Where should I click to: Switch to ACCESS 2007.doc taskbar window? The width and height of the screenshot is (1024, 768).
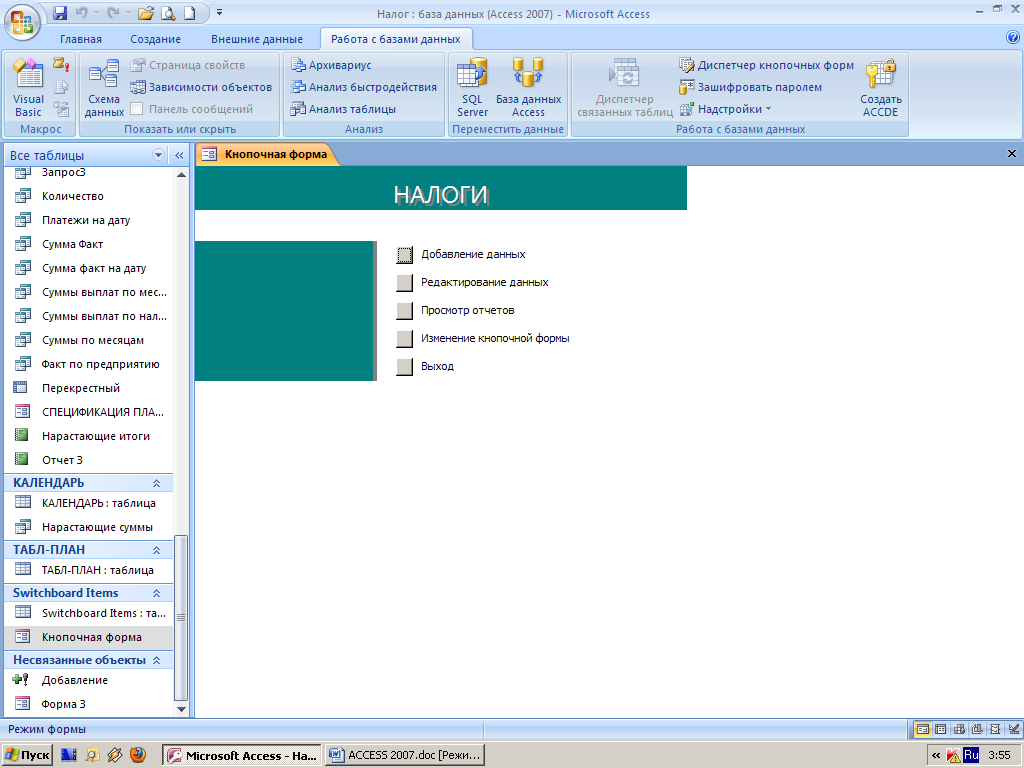coord(406,755)
